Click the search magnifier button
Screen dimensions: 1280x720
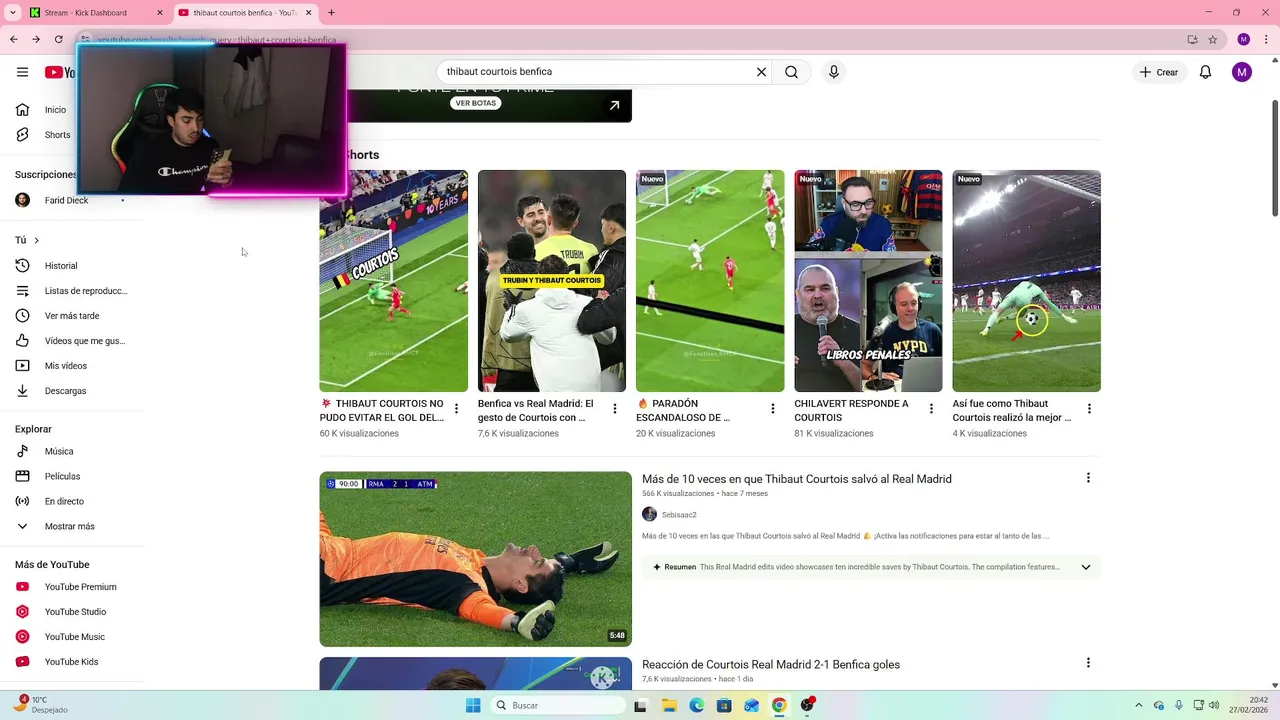click(x=791, y=72)
